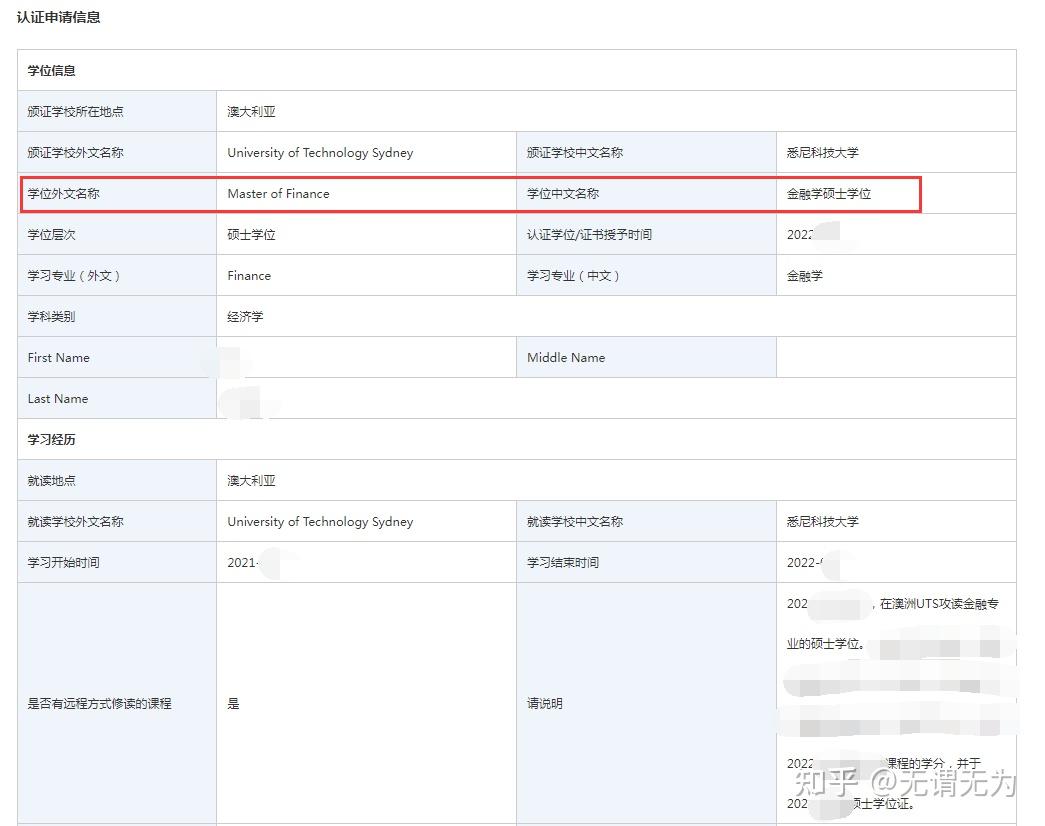This screenshot has width=1045, height=826.
Task: Click the 学习专业(中文) value 金融学
Action: pyautogui.click(x=804, y=276)
